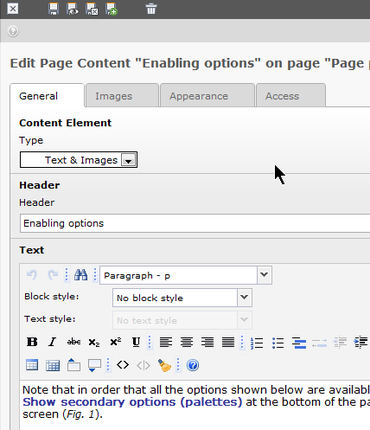Apply subscript formatting
This screenshot has width=370, height=430.
94,342
